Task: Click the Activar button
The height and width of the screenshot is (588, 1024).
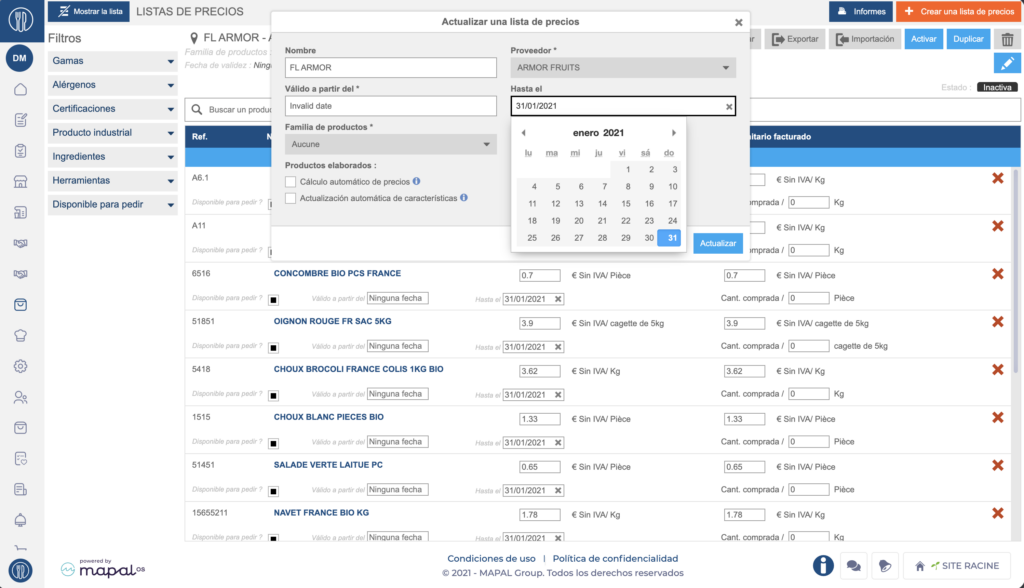Action: [x=923, y=39]
